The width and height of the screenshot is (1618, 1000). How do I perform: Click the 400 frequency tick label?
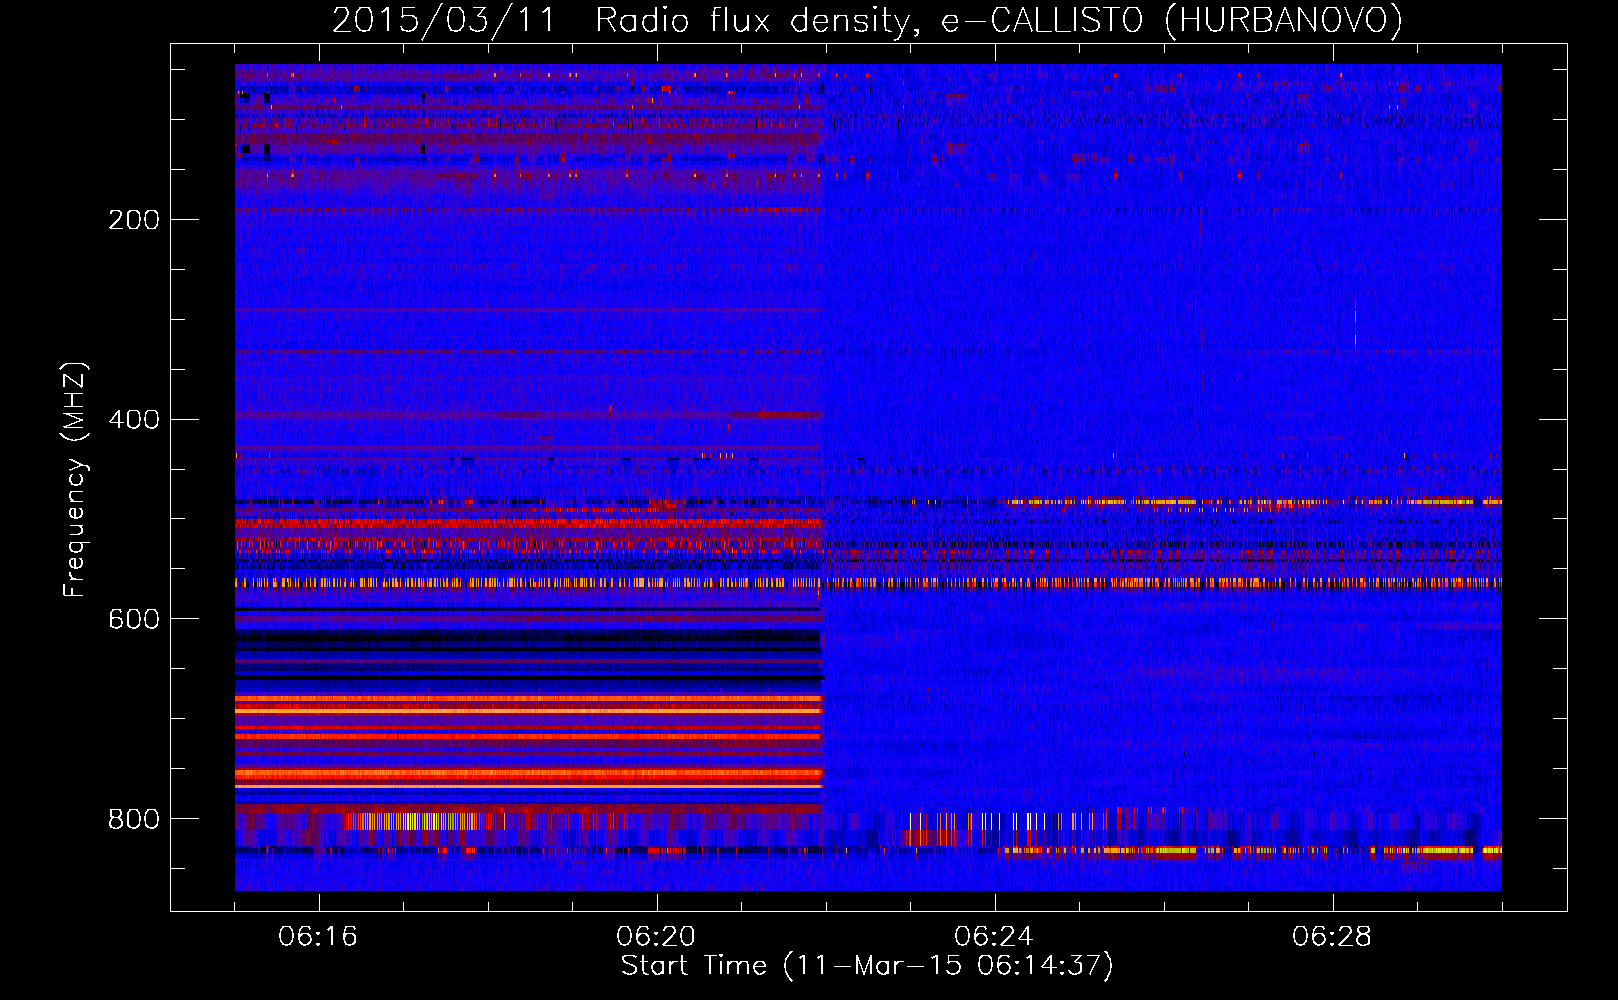tap(134, 420)
